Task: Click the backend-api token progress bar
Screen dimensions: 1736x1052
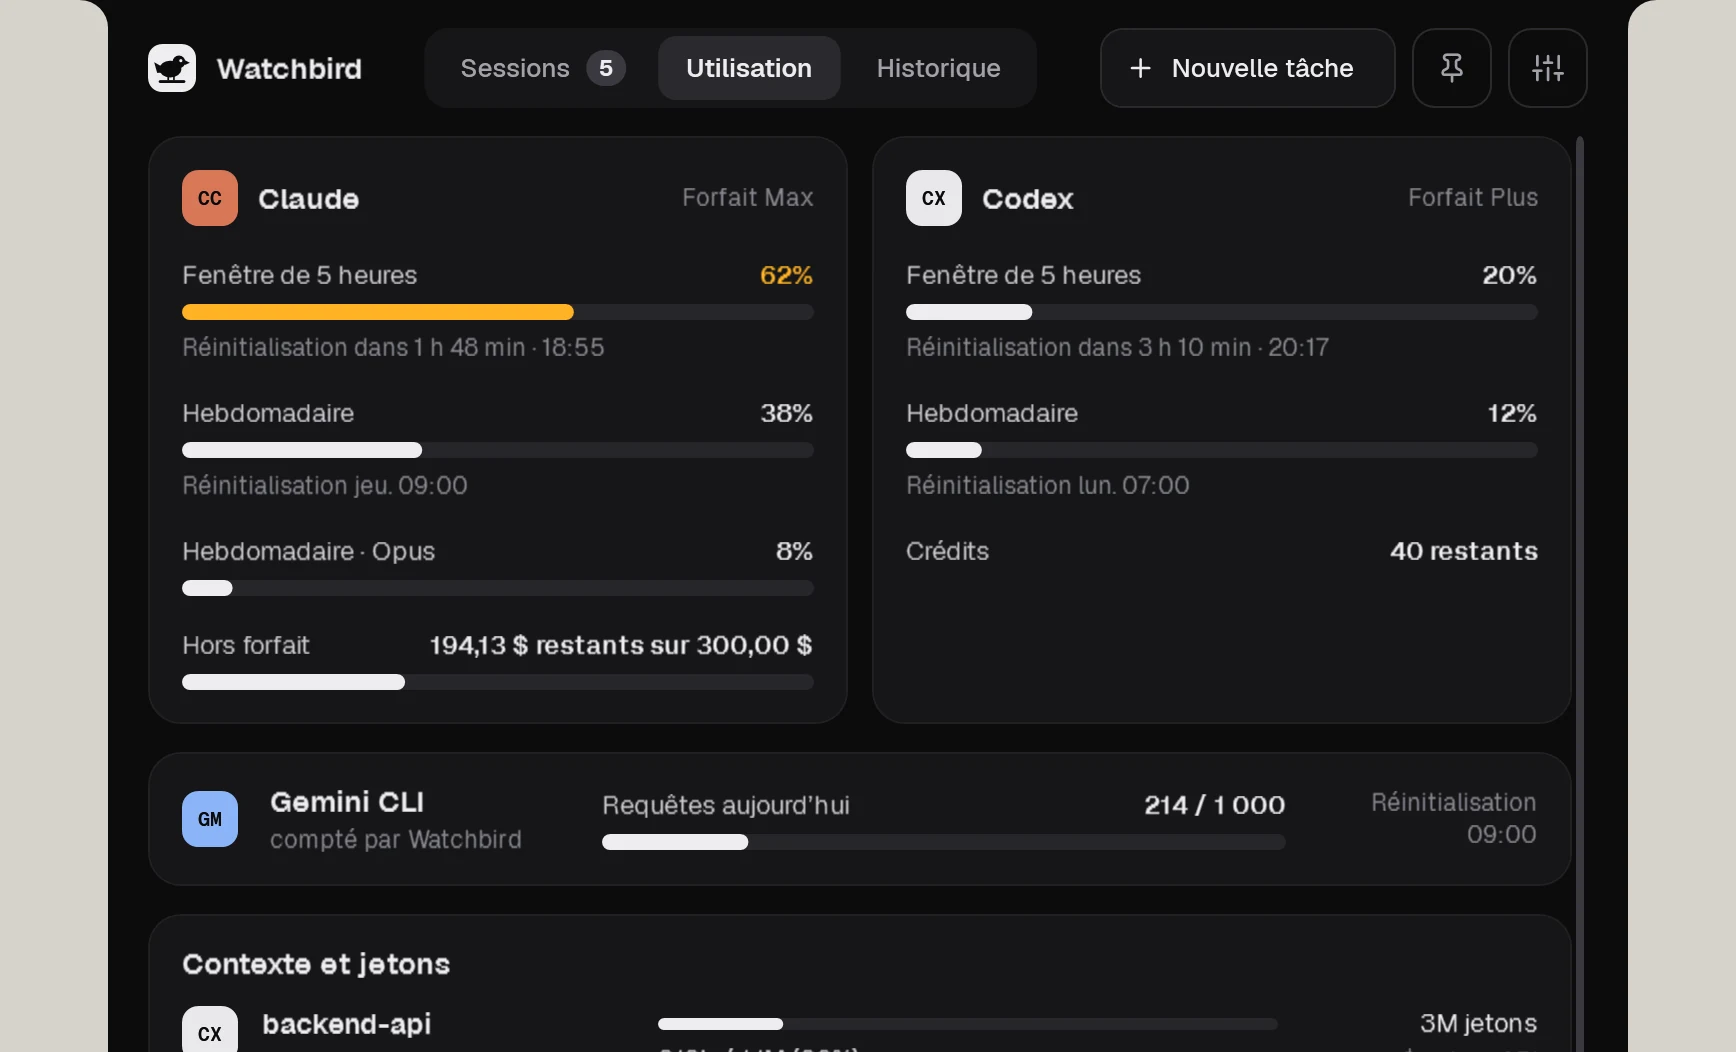Action: 968,1024
